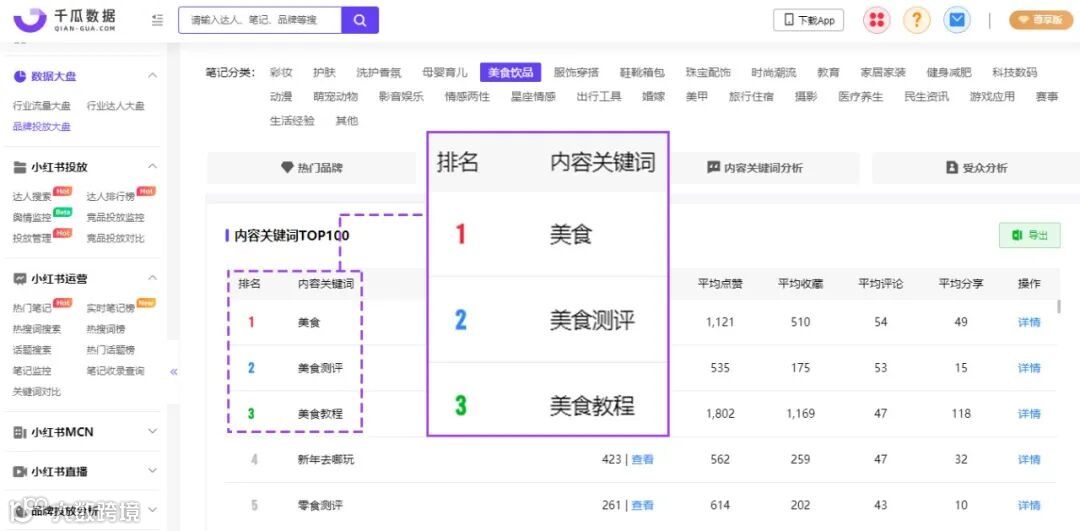The image size is (1080, 531).
Task: Expand the 小红书MCN section
Action: coord(152,432)
